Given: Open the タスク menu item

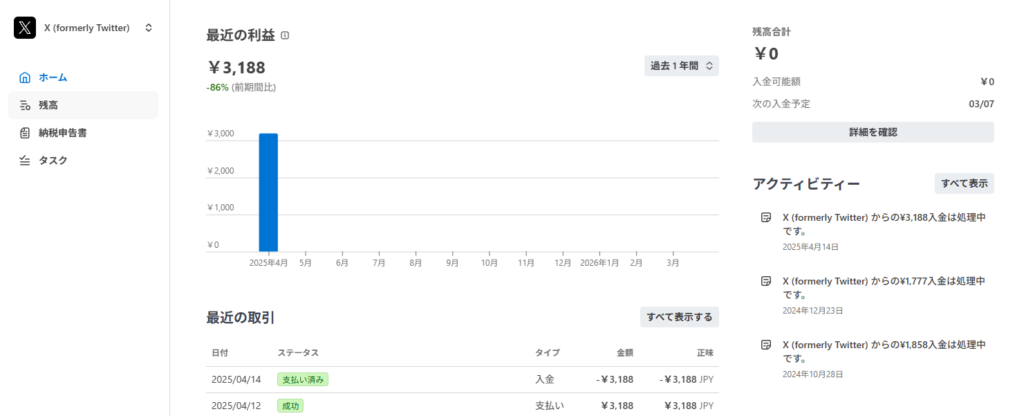Looking at the screenshot, I should coord(52,161).
